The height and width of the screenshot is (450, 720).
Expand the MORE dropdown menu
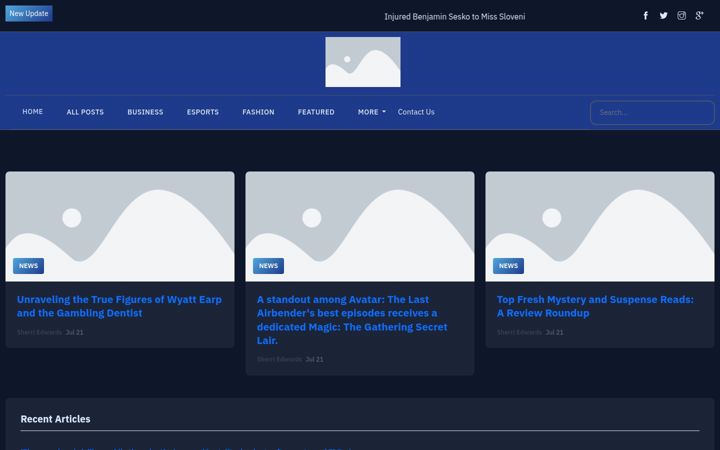click(371, 112)
